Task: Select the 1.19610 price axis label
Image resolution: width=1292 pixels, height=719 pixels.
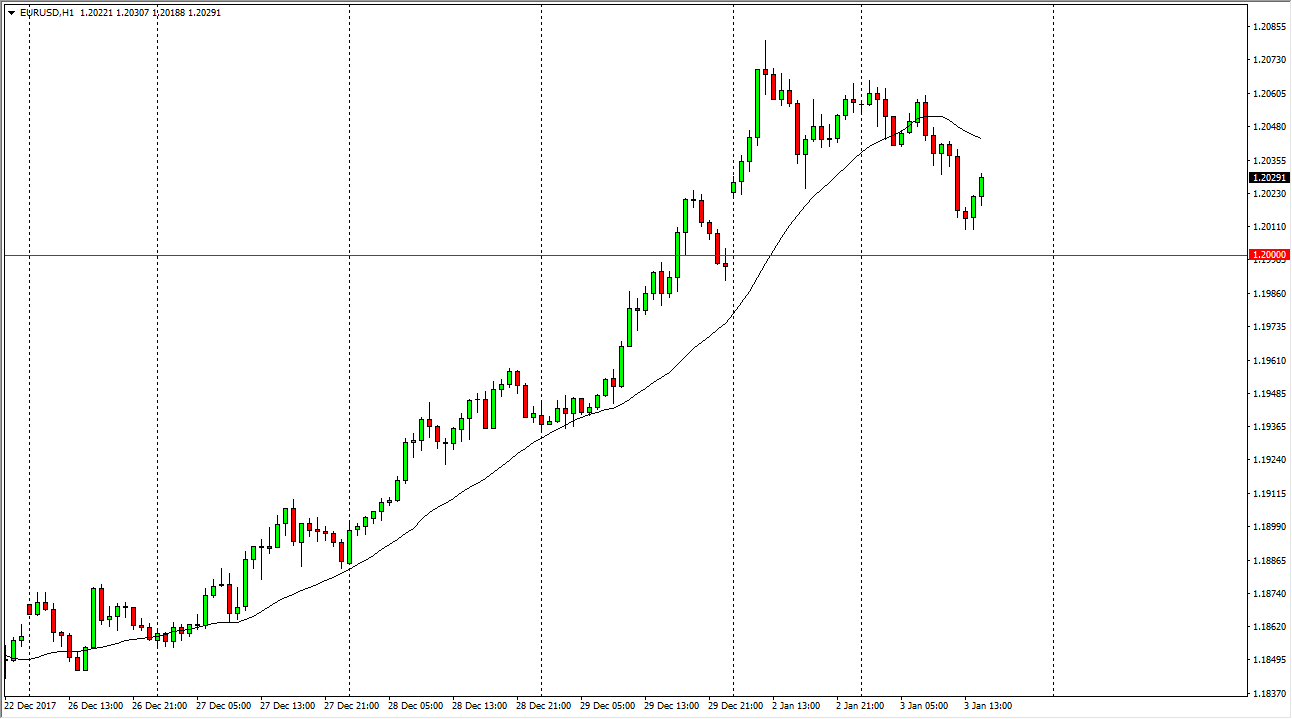Action: 1269,360
